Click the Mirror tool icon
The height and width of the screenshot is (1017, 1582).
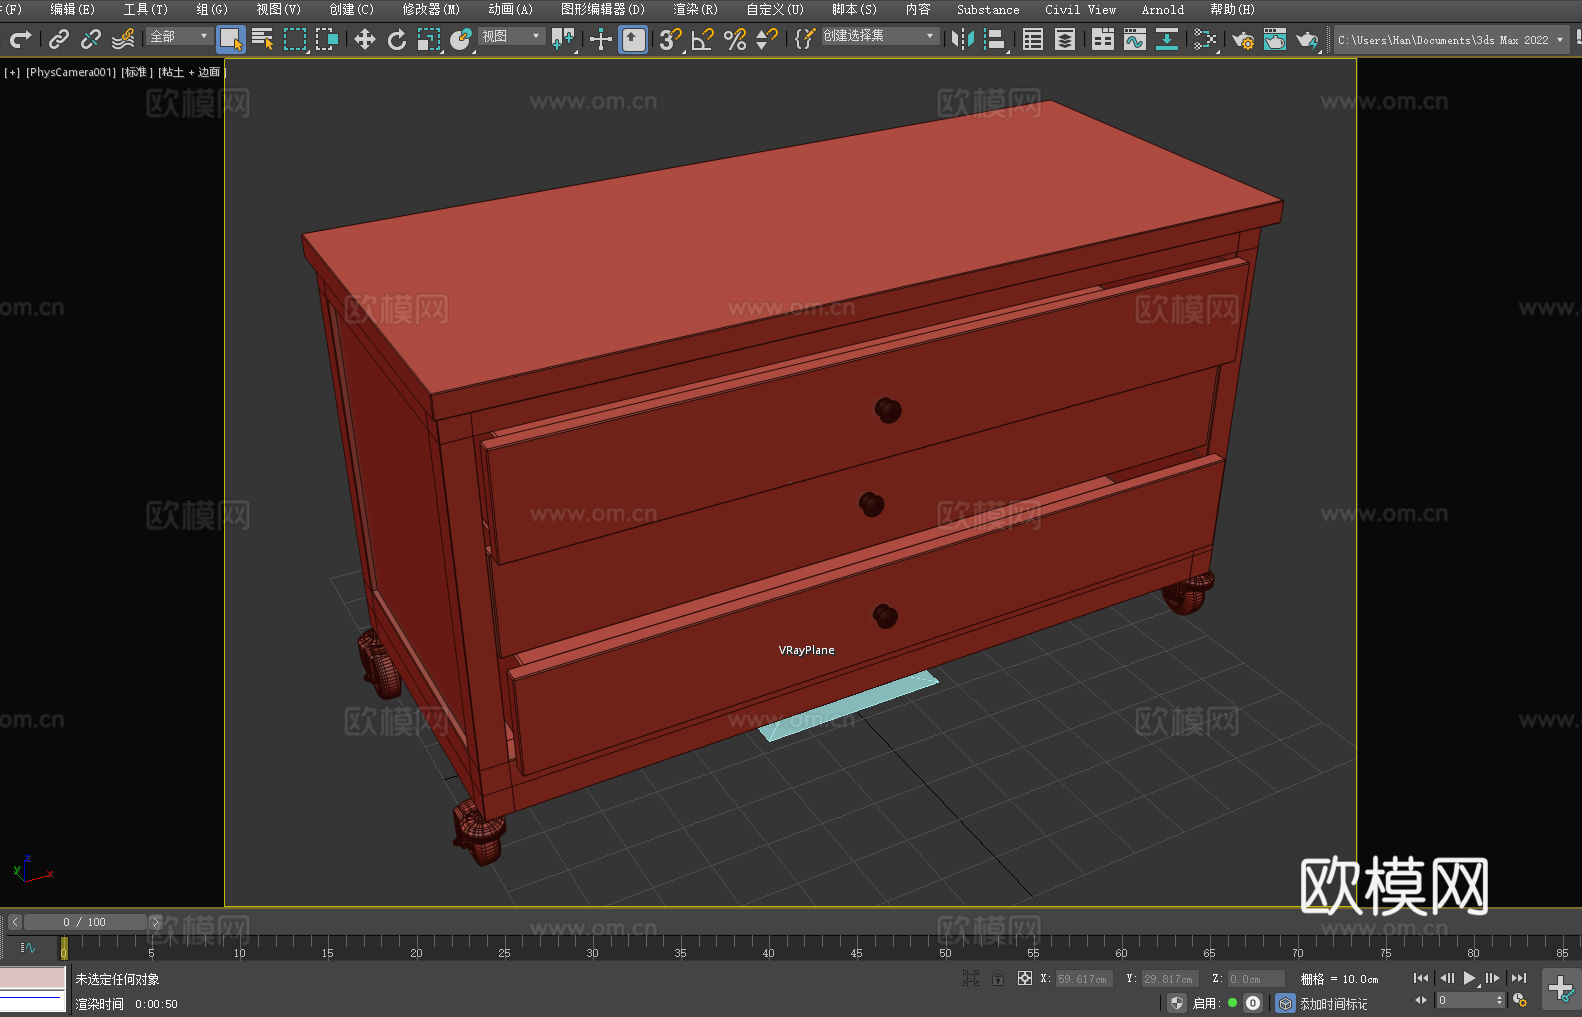pyautogui.click(x=963, y=39)
